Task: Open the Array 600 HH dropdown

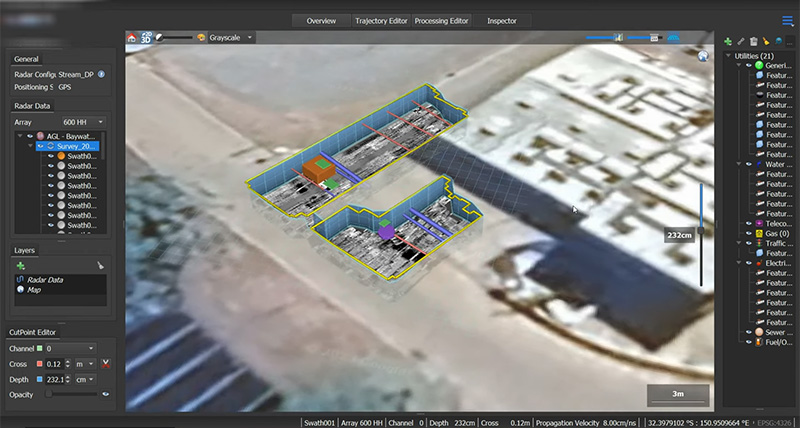Action: [82, 122]
